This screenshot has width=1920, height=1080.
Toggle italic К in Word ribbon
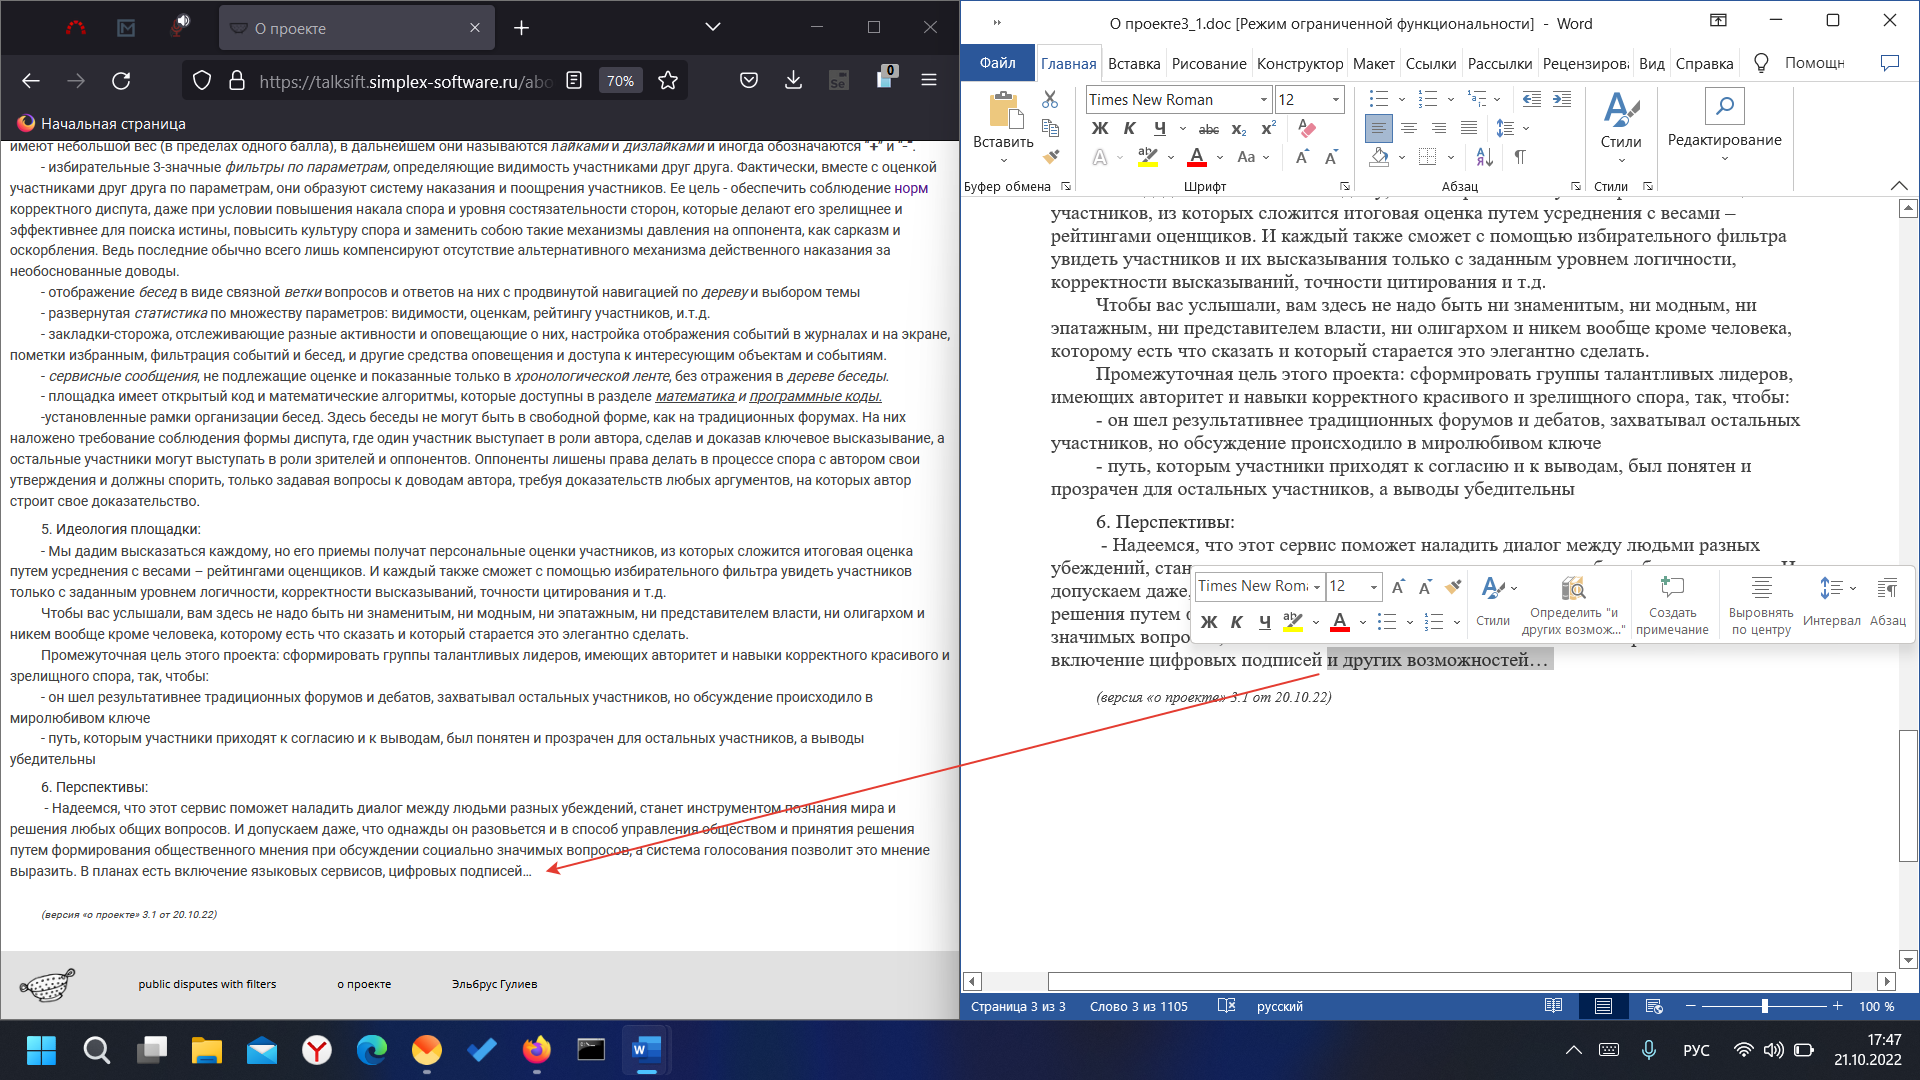[x=1129, y=128]
